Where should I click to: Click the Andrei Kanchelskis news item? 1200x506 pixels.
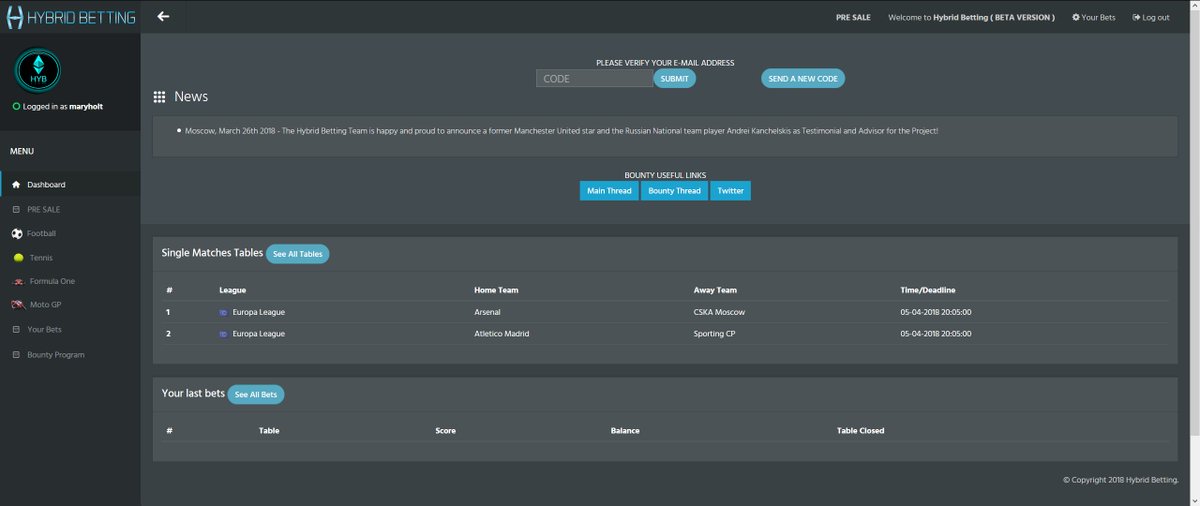[x=562, y=131]
